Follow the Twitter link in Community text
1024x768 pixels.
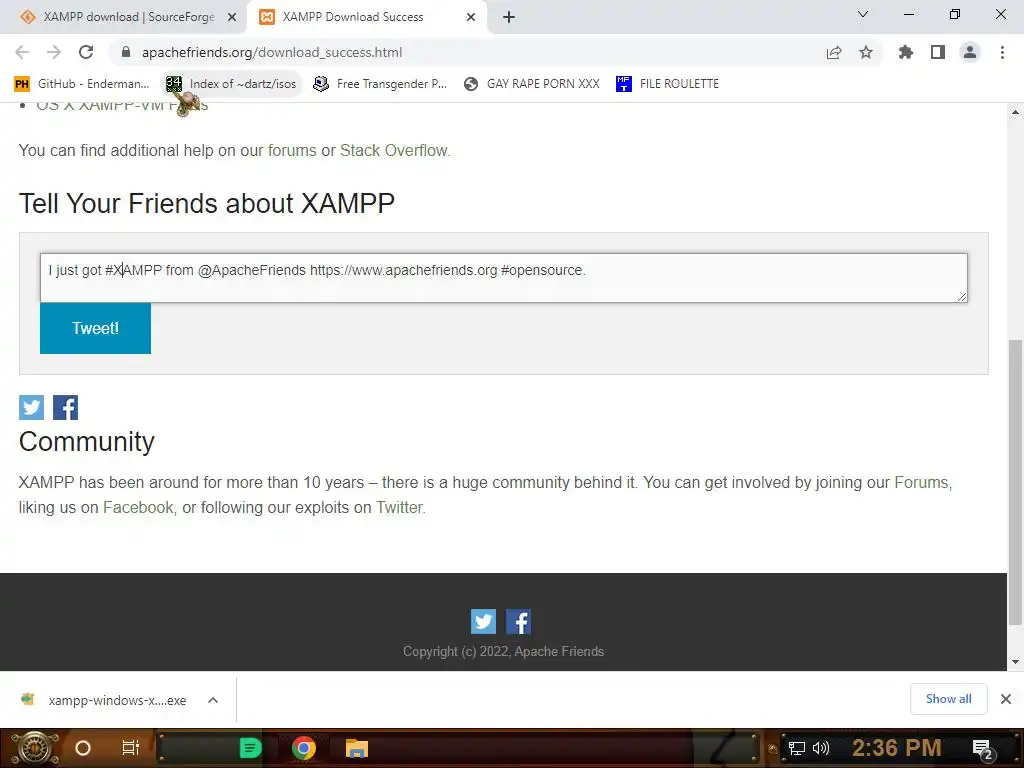coord(399,507)
